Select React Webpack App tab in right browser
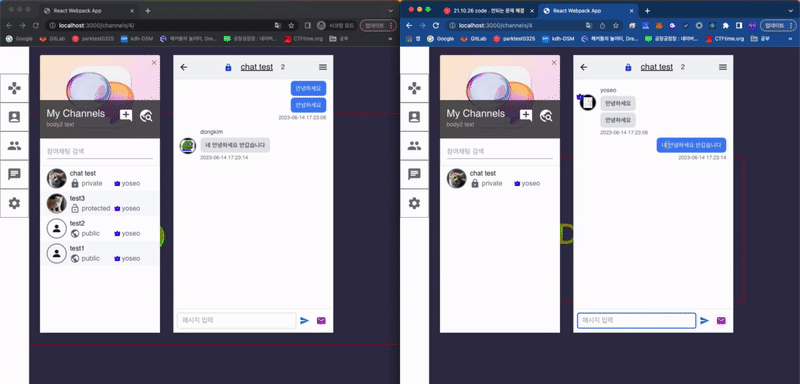The height and width of the screenshot is (384, 800). click(x=588, y=11)
